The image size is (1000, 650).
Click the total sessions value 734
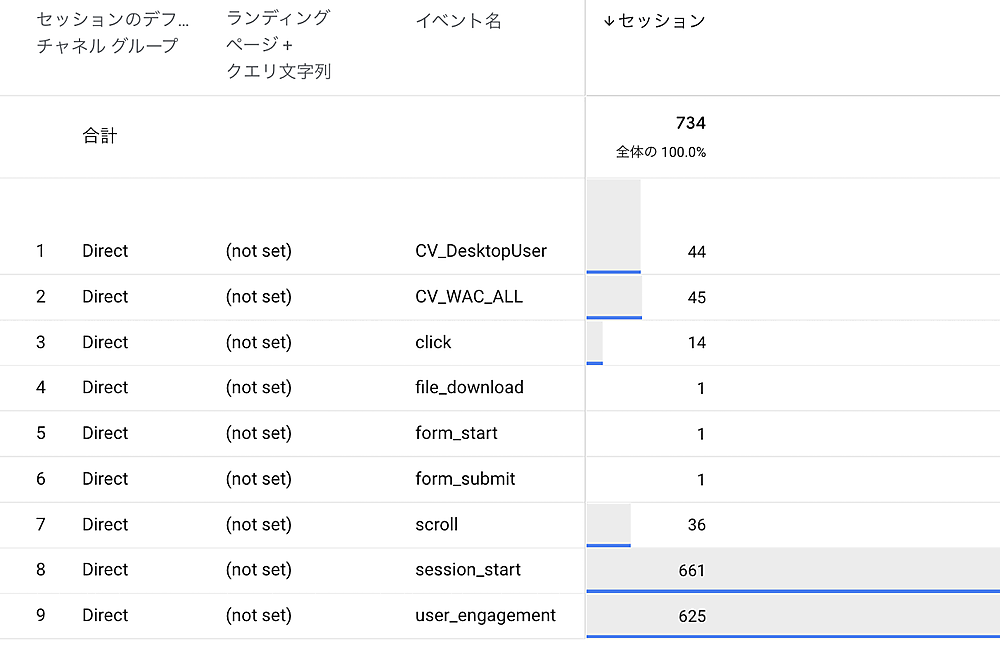pyautogui.click(x=690, y=123)
